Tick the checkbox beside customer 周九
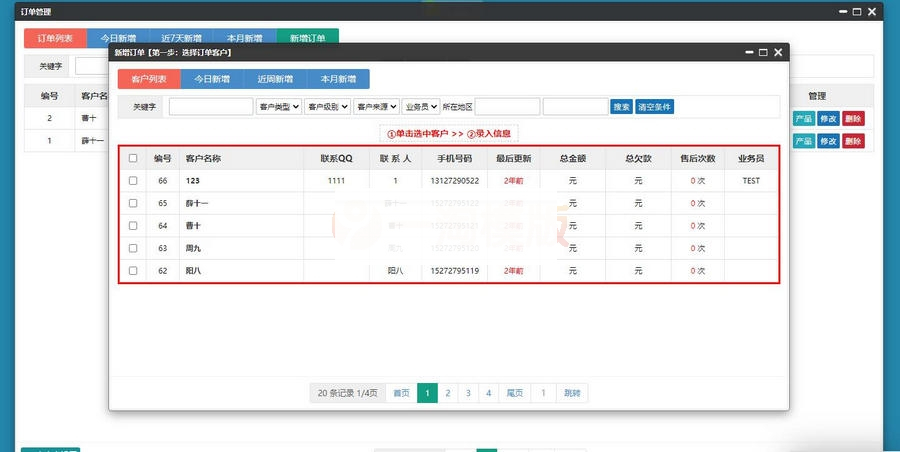The width and height of the screenshot is (900, 452). (133, 248)
